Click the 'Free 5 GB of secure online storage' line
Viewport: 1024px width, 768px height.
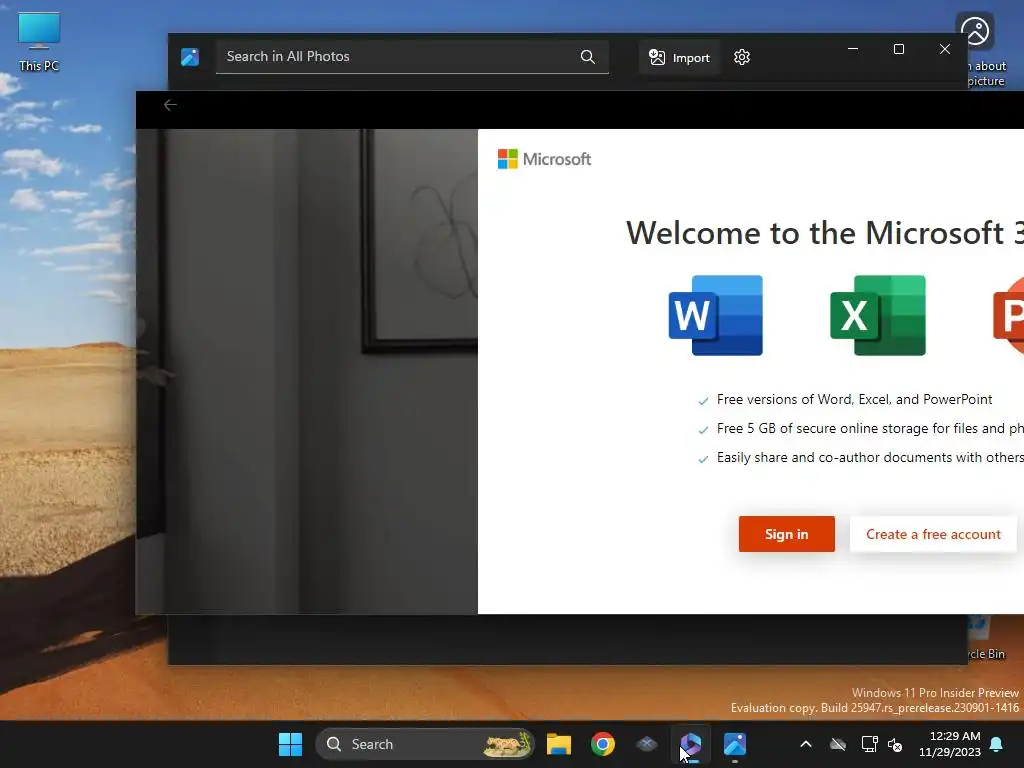[870, 428]
